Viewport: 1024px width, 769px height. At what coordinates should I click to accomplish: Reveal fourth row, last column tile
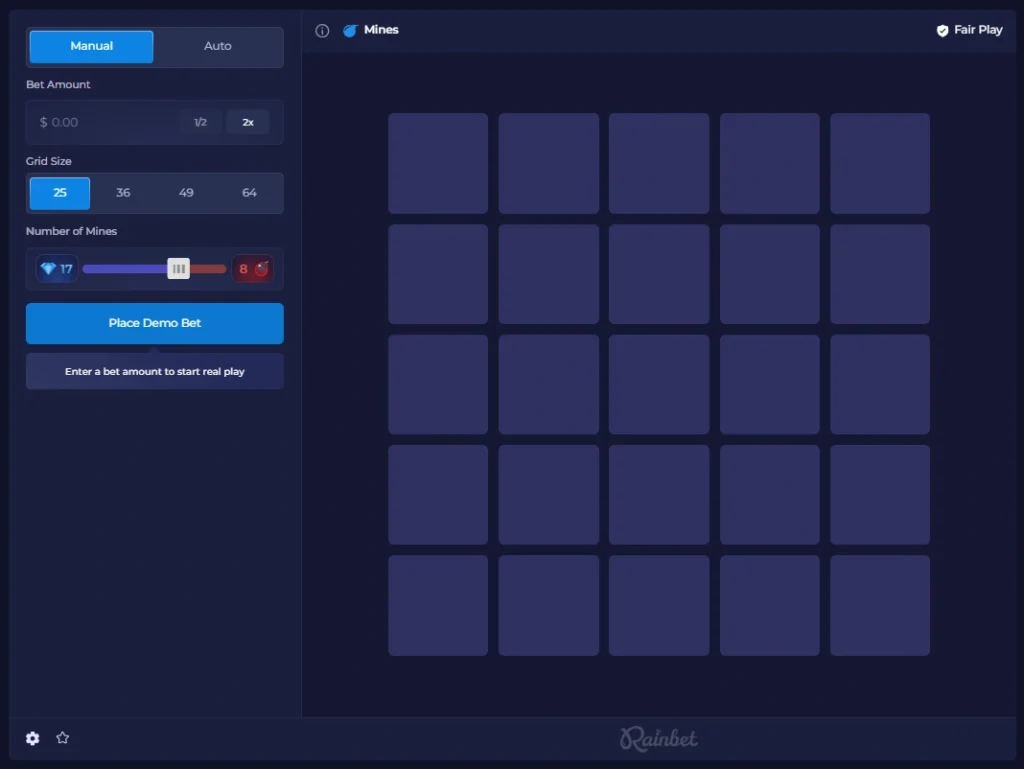click(880, 495)
